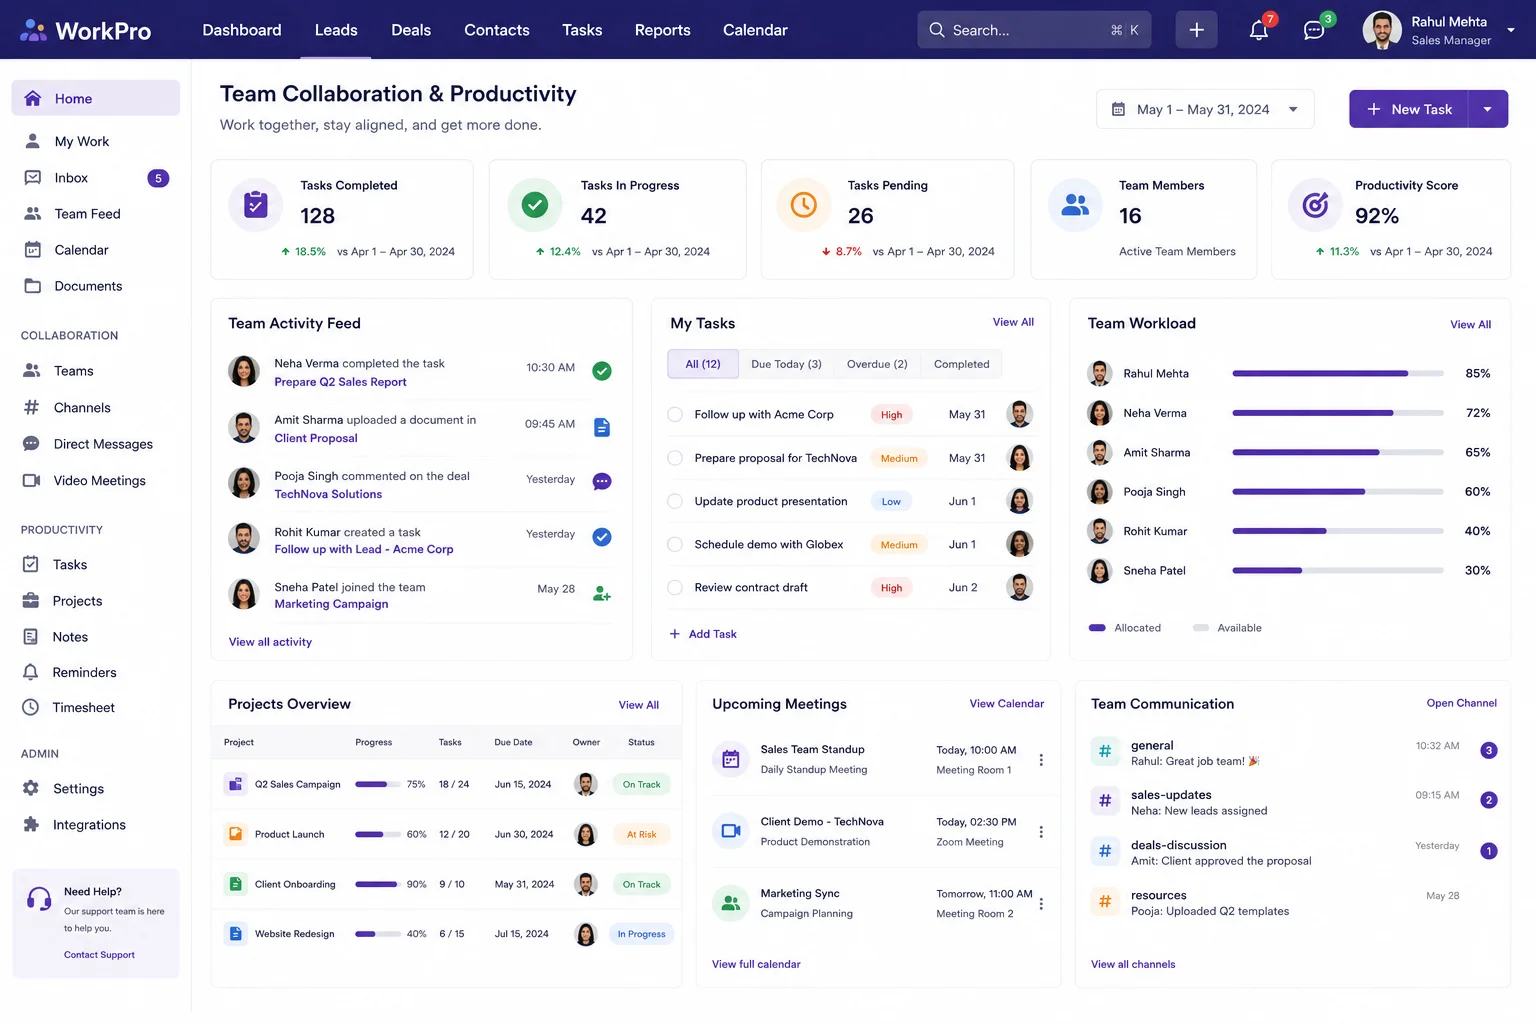Image resolution: width=1536 pixels, height=1024 pixels.
Task: Click the At Risk status badge
Action: (x=642, y=834)
